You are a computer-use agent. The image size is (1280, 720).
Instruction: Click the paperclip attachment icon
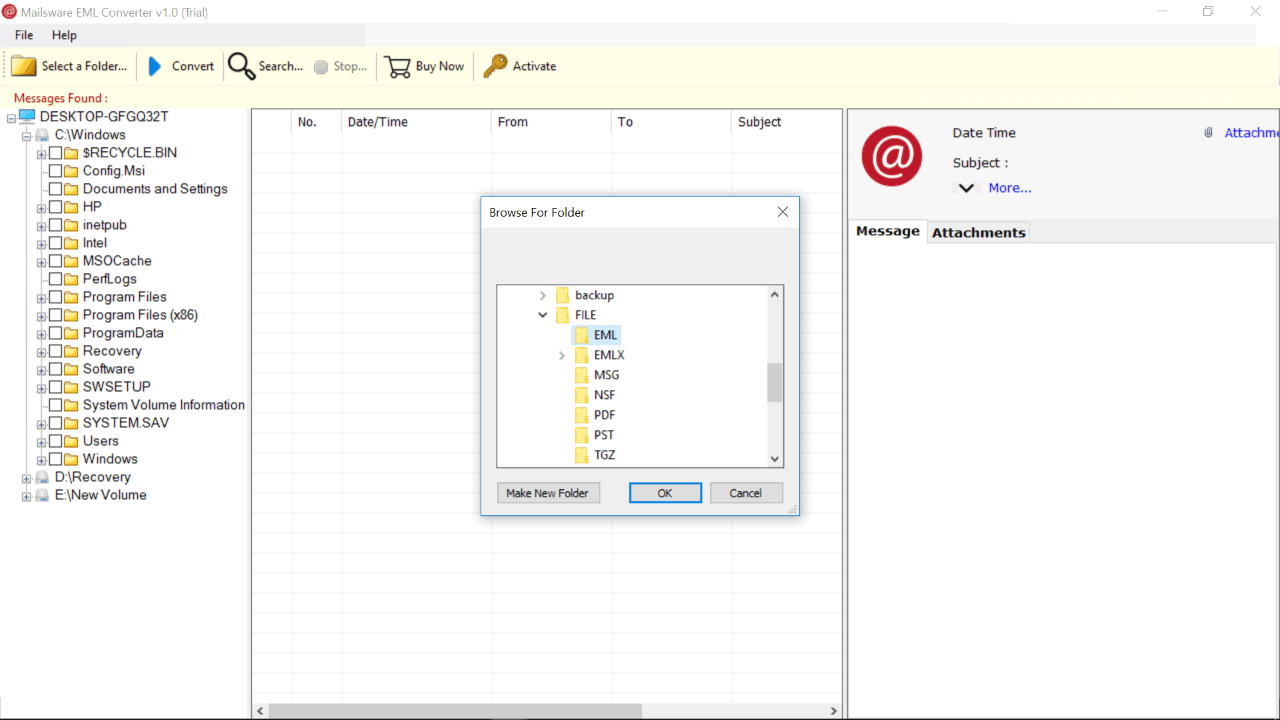1209,133
